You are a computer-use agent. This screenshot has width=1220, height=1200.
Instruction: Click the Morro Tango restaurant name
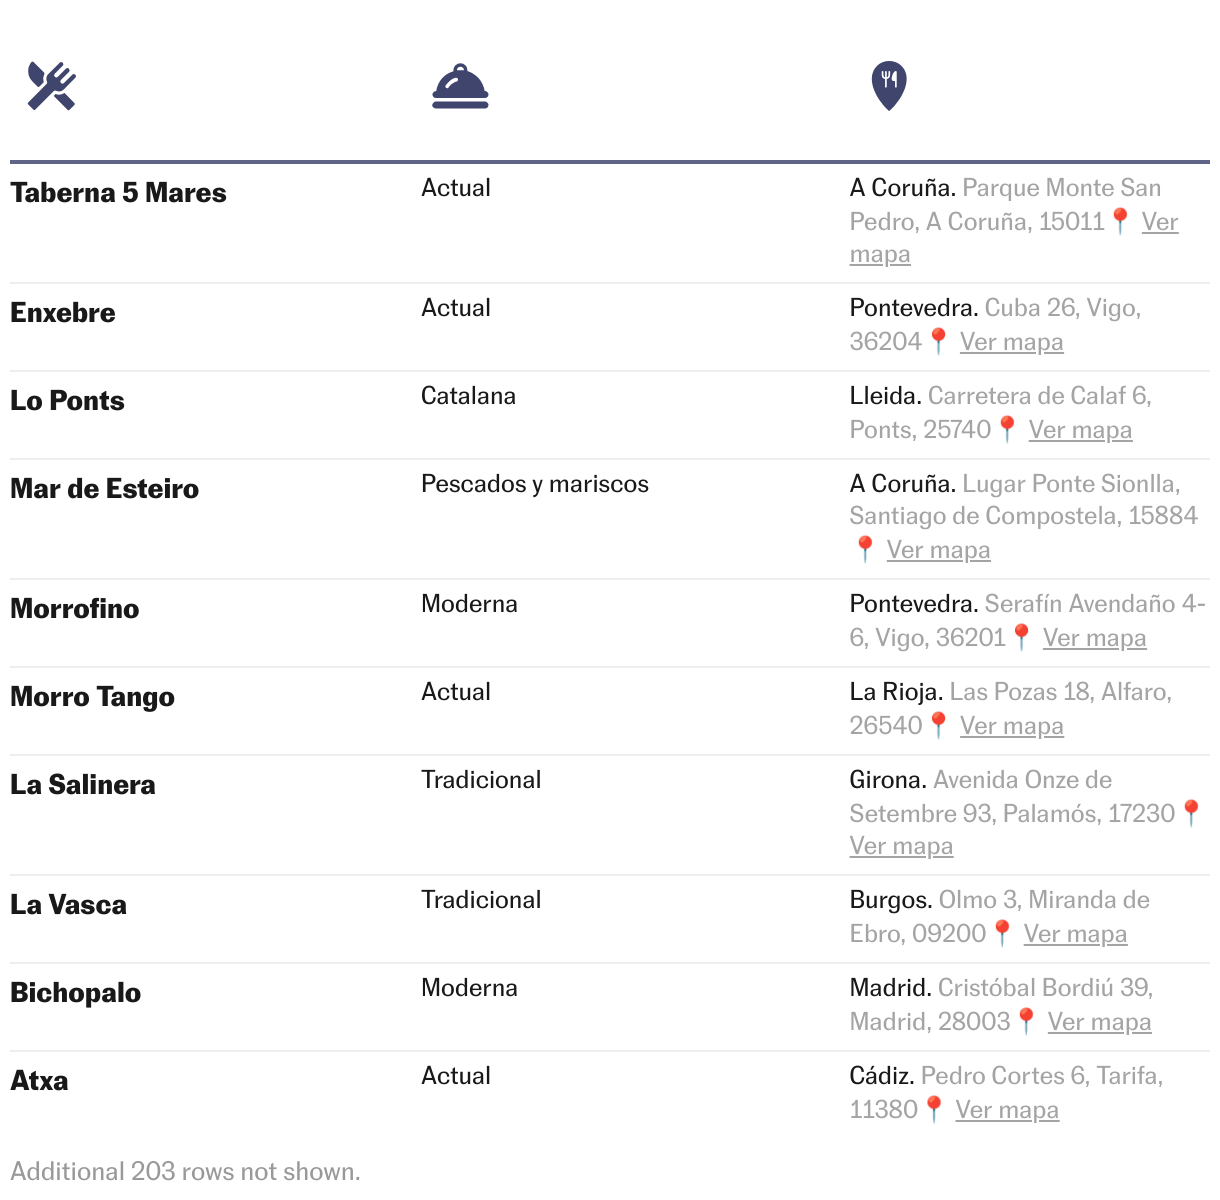pos(92,697)
